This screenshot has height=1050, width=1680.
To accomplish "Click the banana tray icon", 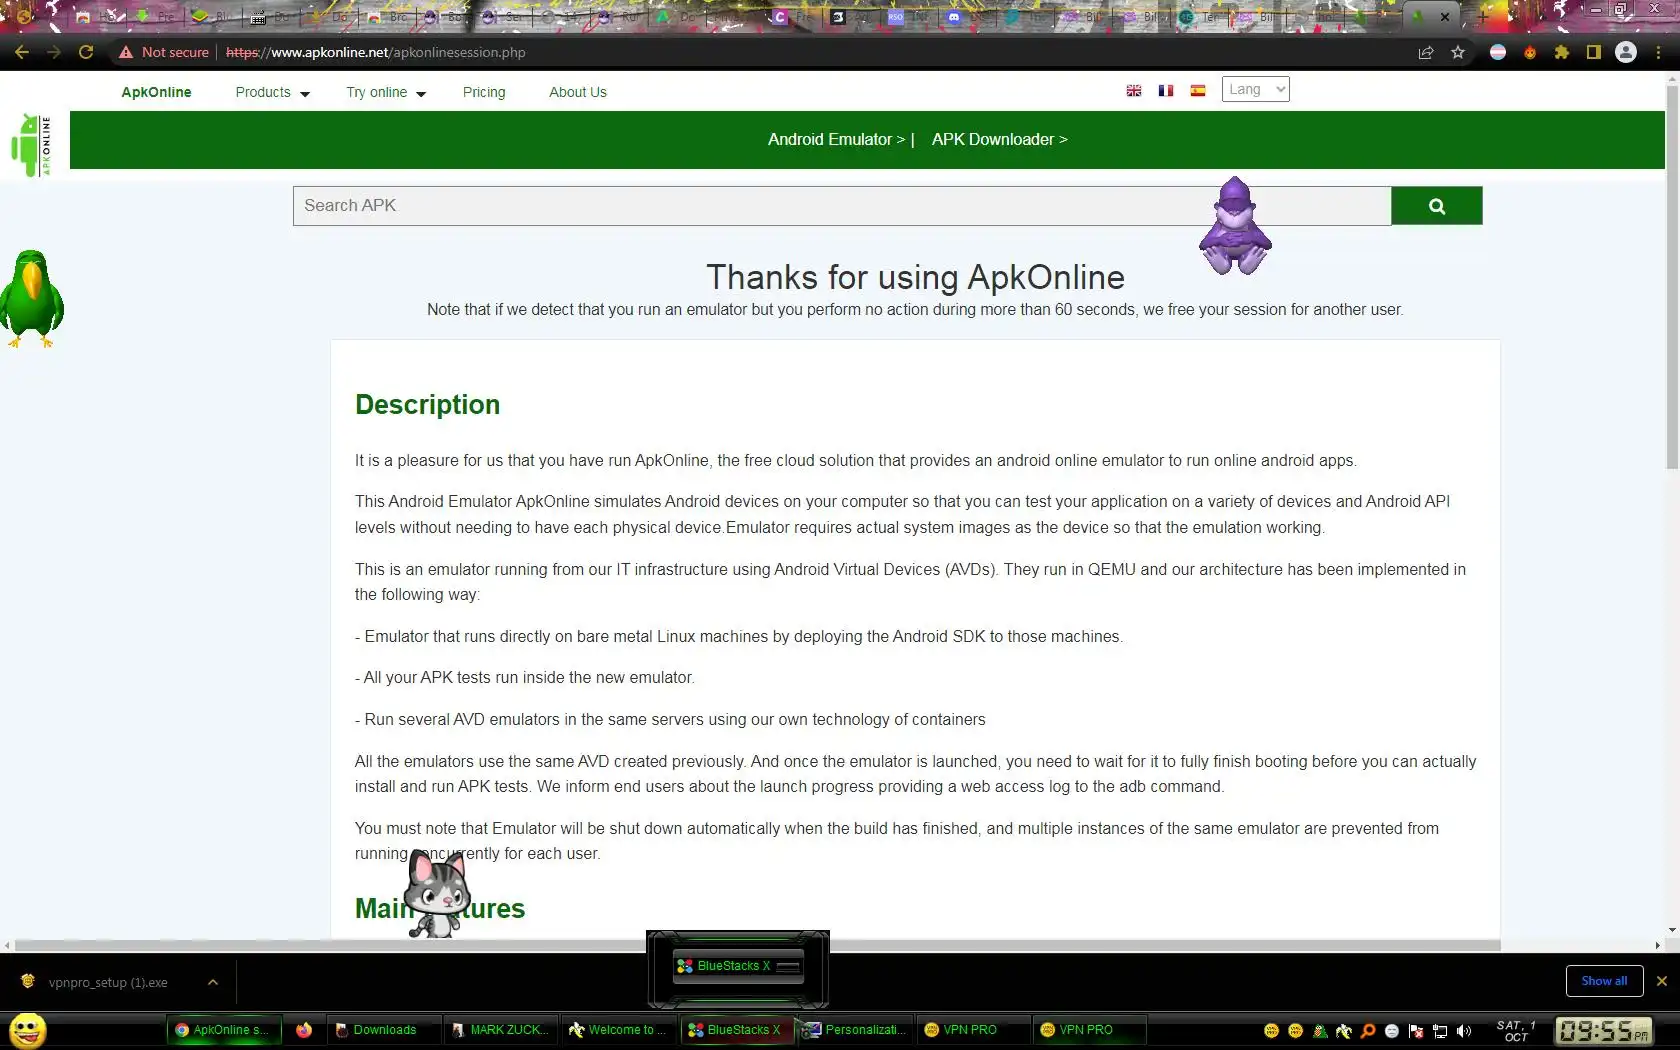I will point(1344,1031).
